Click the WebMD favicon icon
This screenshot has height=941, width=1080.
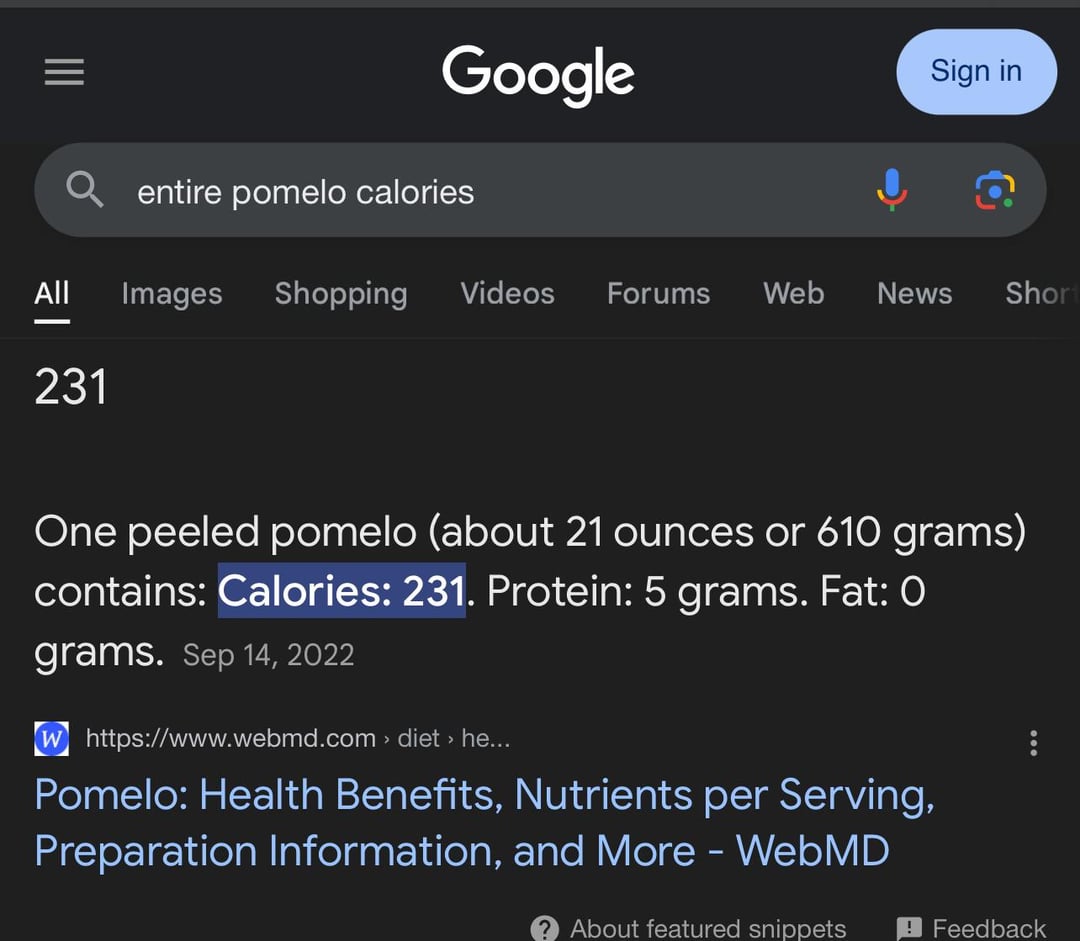tap(52, 738)
